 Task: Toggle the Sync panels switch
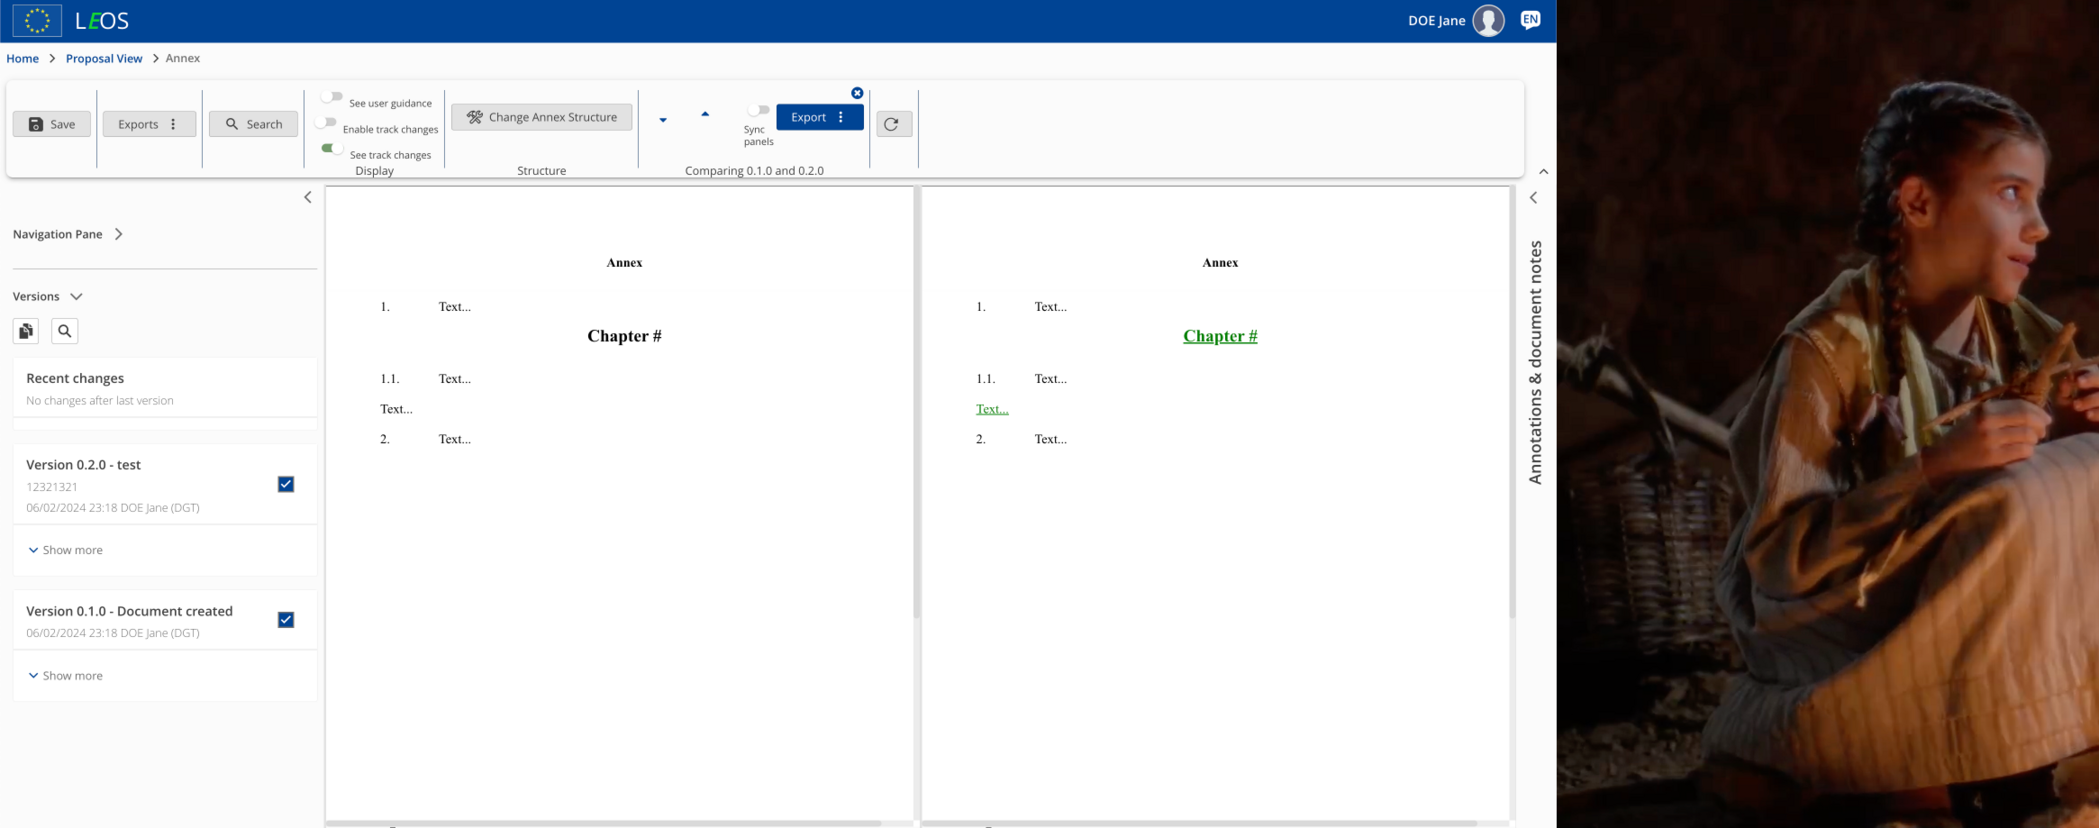(759, 110)
